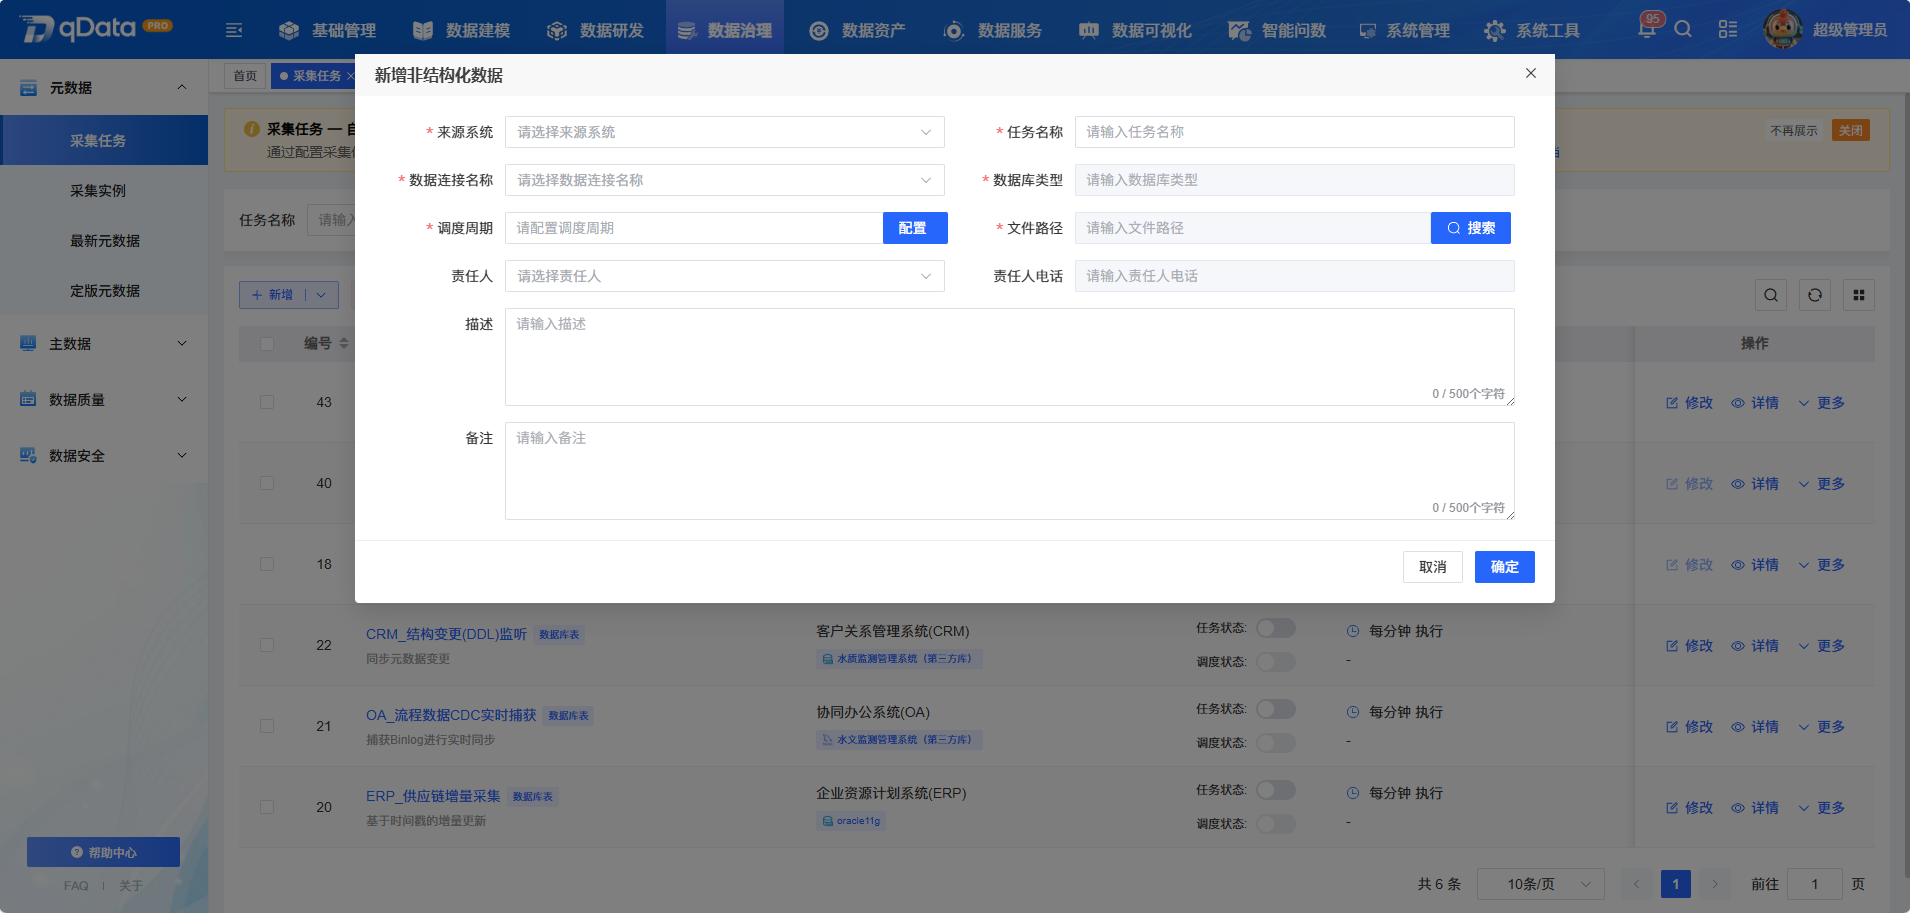Click the 帮助中心 button
This screenshot has height=913, width=1910.
103,852
